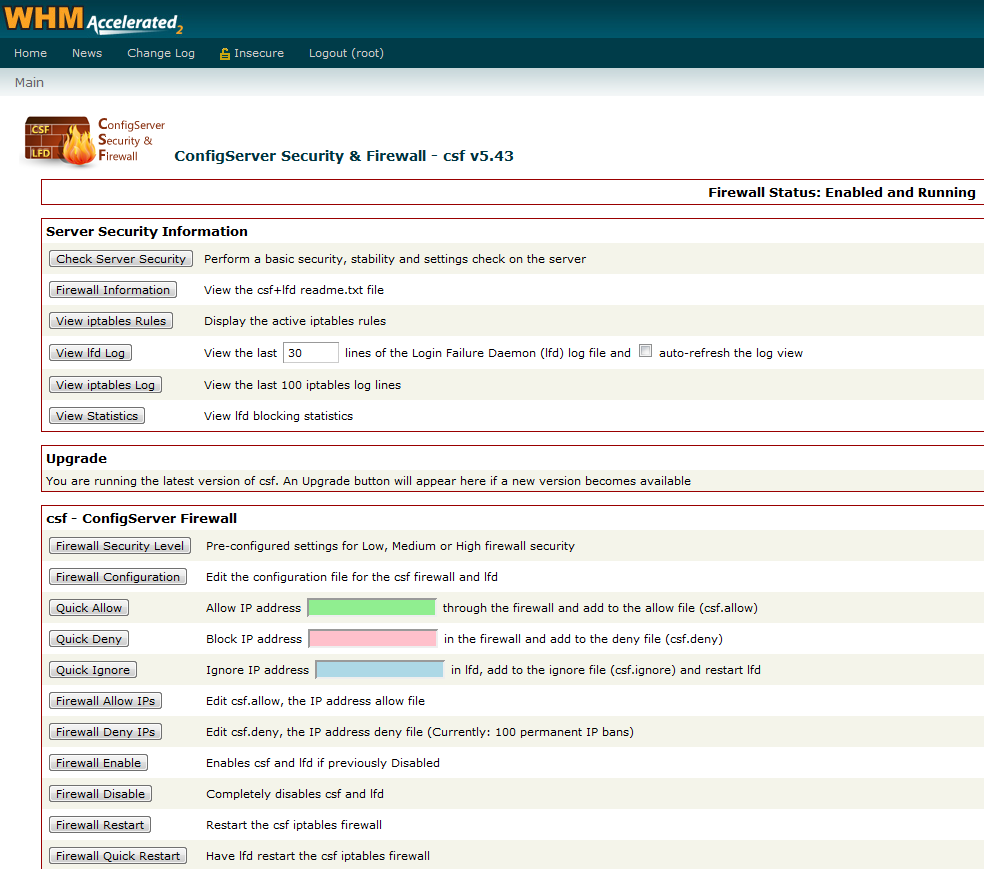Click the pink Block IP address field
This screenshot has height=869, width=984.
(373, 639)
